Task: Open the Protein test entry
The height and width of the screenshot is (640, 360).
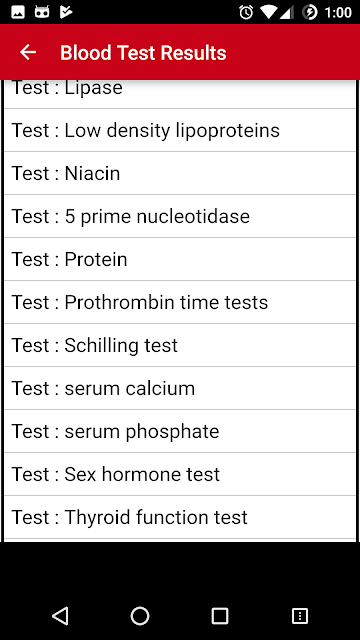Action: tap(180, 259)
